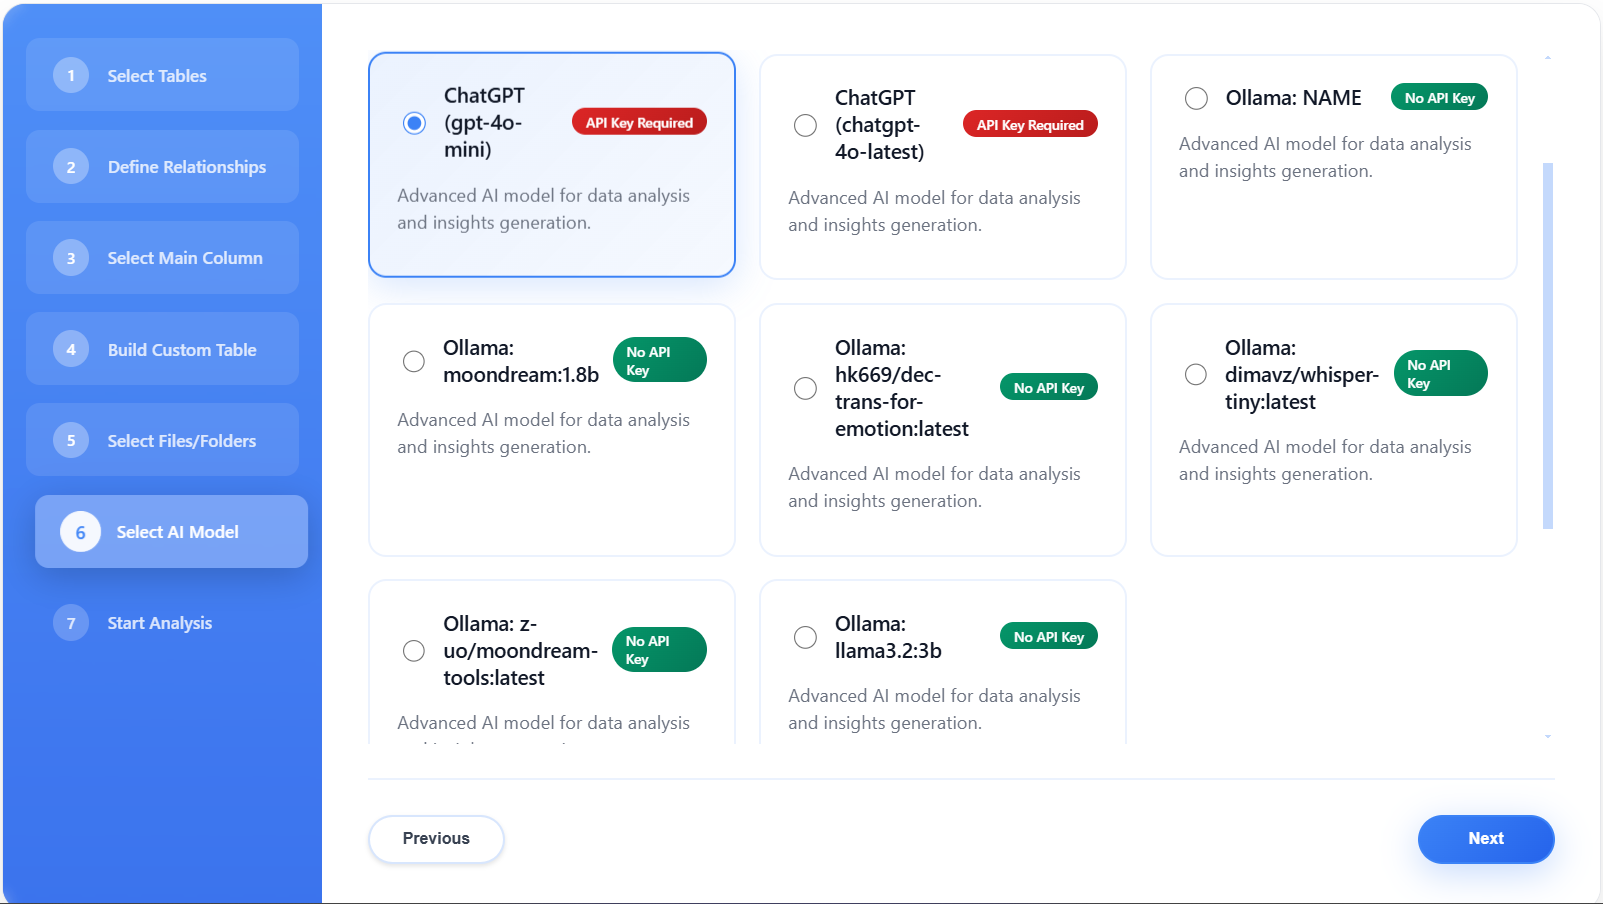This screenshot has height=904, width=1603.
Task: Click API Key Required badge on chatgpt-4o-latest card
Action: click(1030, 125)
